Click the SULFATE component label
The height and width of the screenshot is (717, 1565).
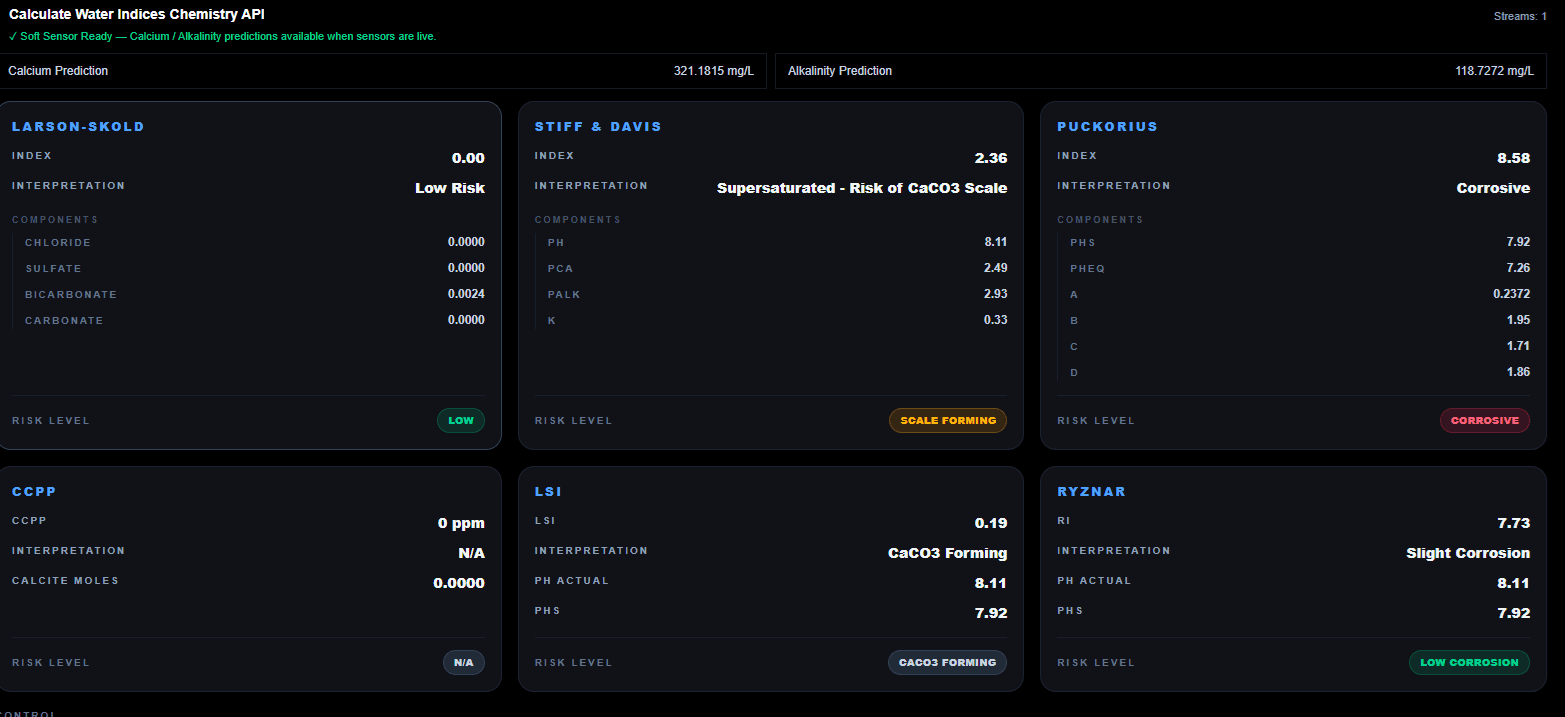tap(54, 269)
